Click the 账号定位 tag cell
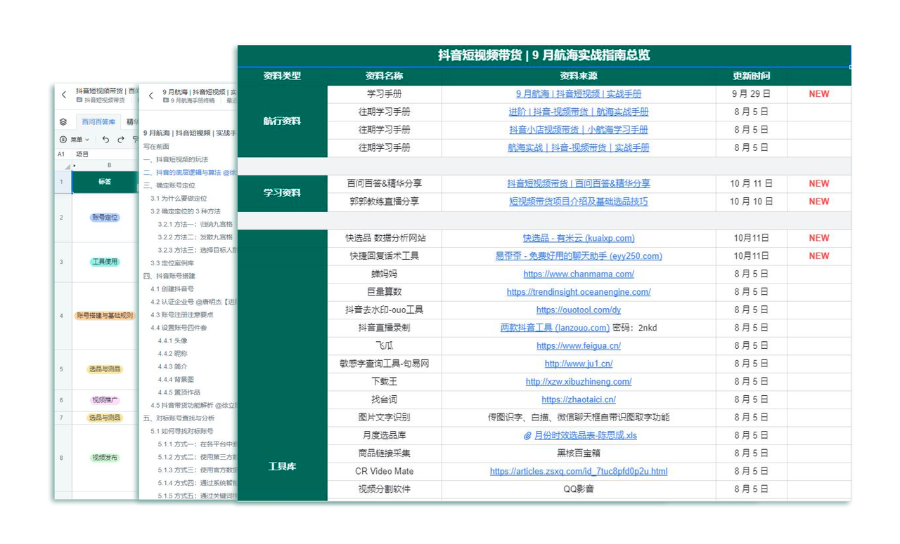This screenshot has height=544, width=900. point(104,217)
